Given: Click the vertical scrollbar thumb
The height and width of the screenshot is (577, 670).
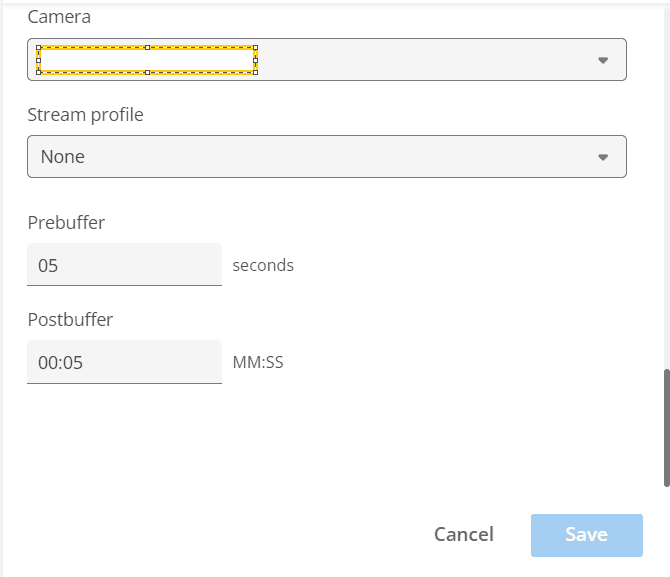Looking at the screenshot, I should (x=666, y=427).
